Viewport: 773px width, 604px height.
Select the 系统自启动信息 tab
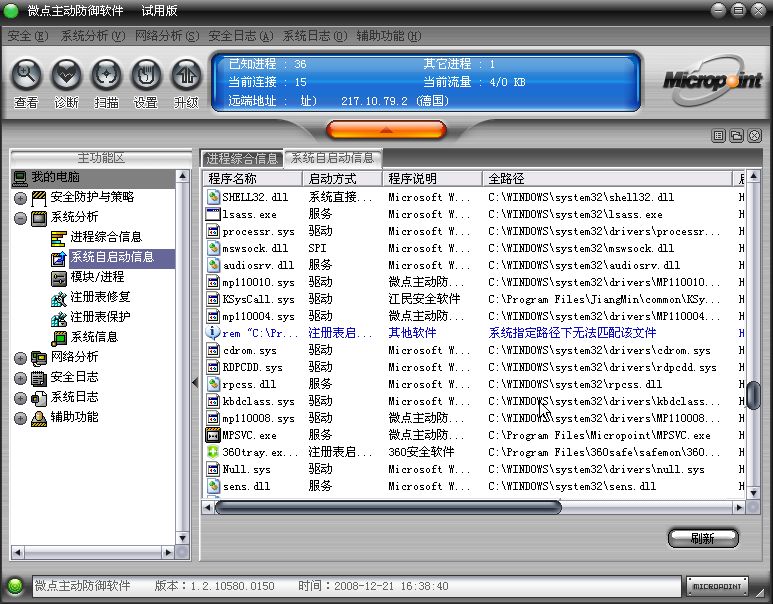point(332,158)
